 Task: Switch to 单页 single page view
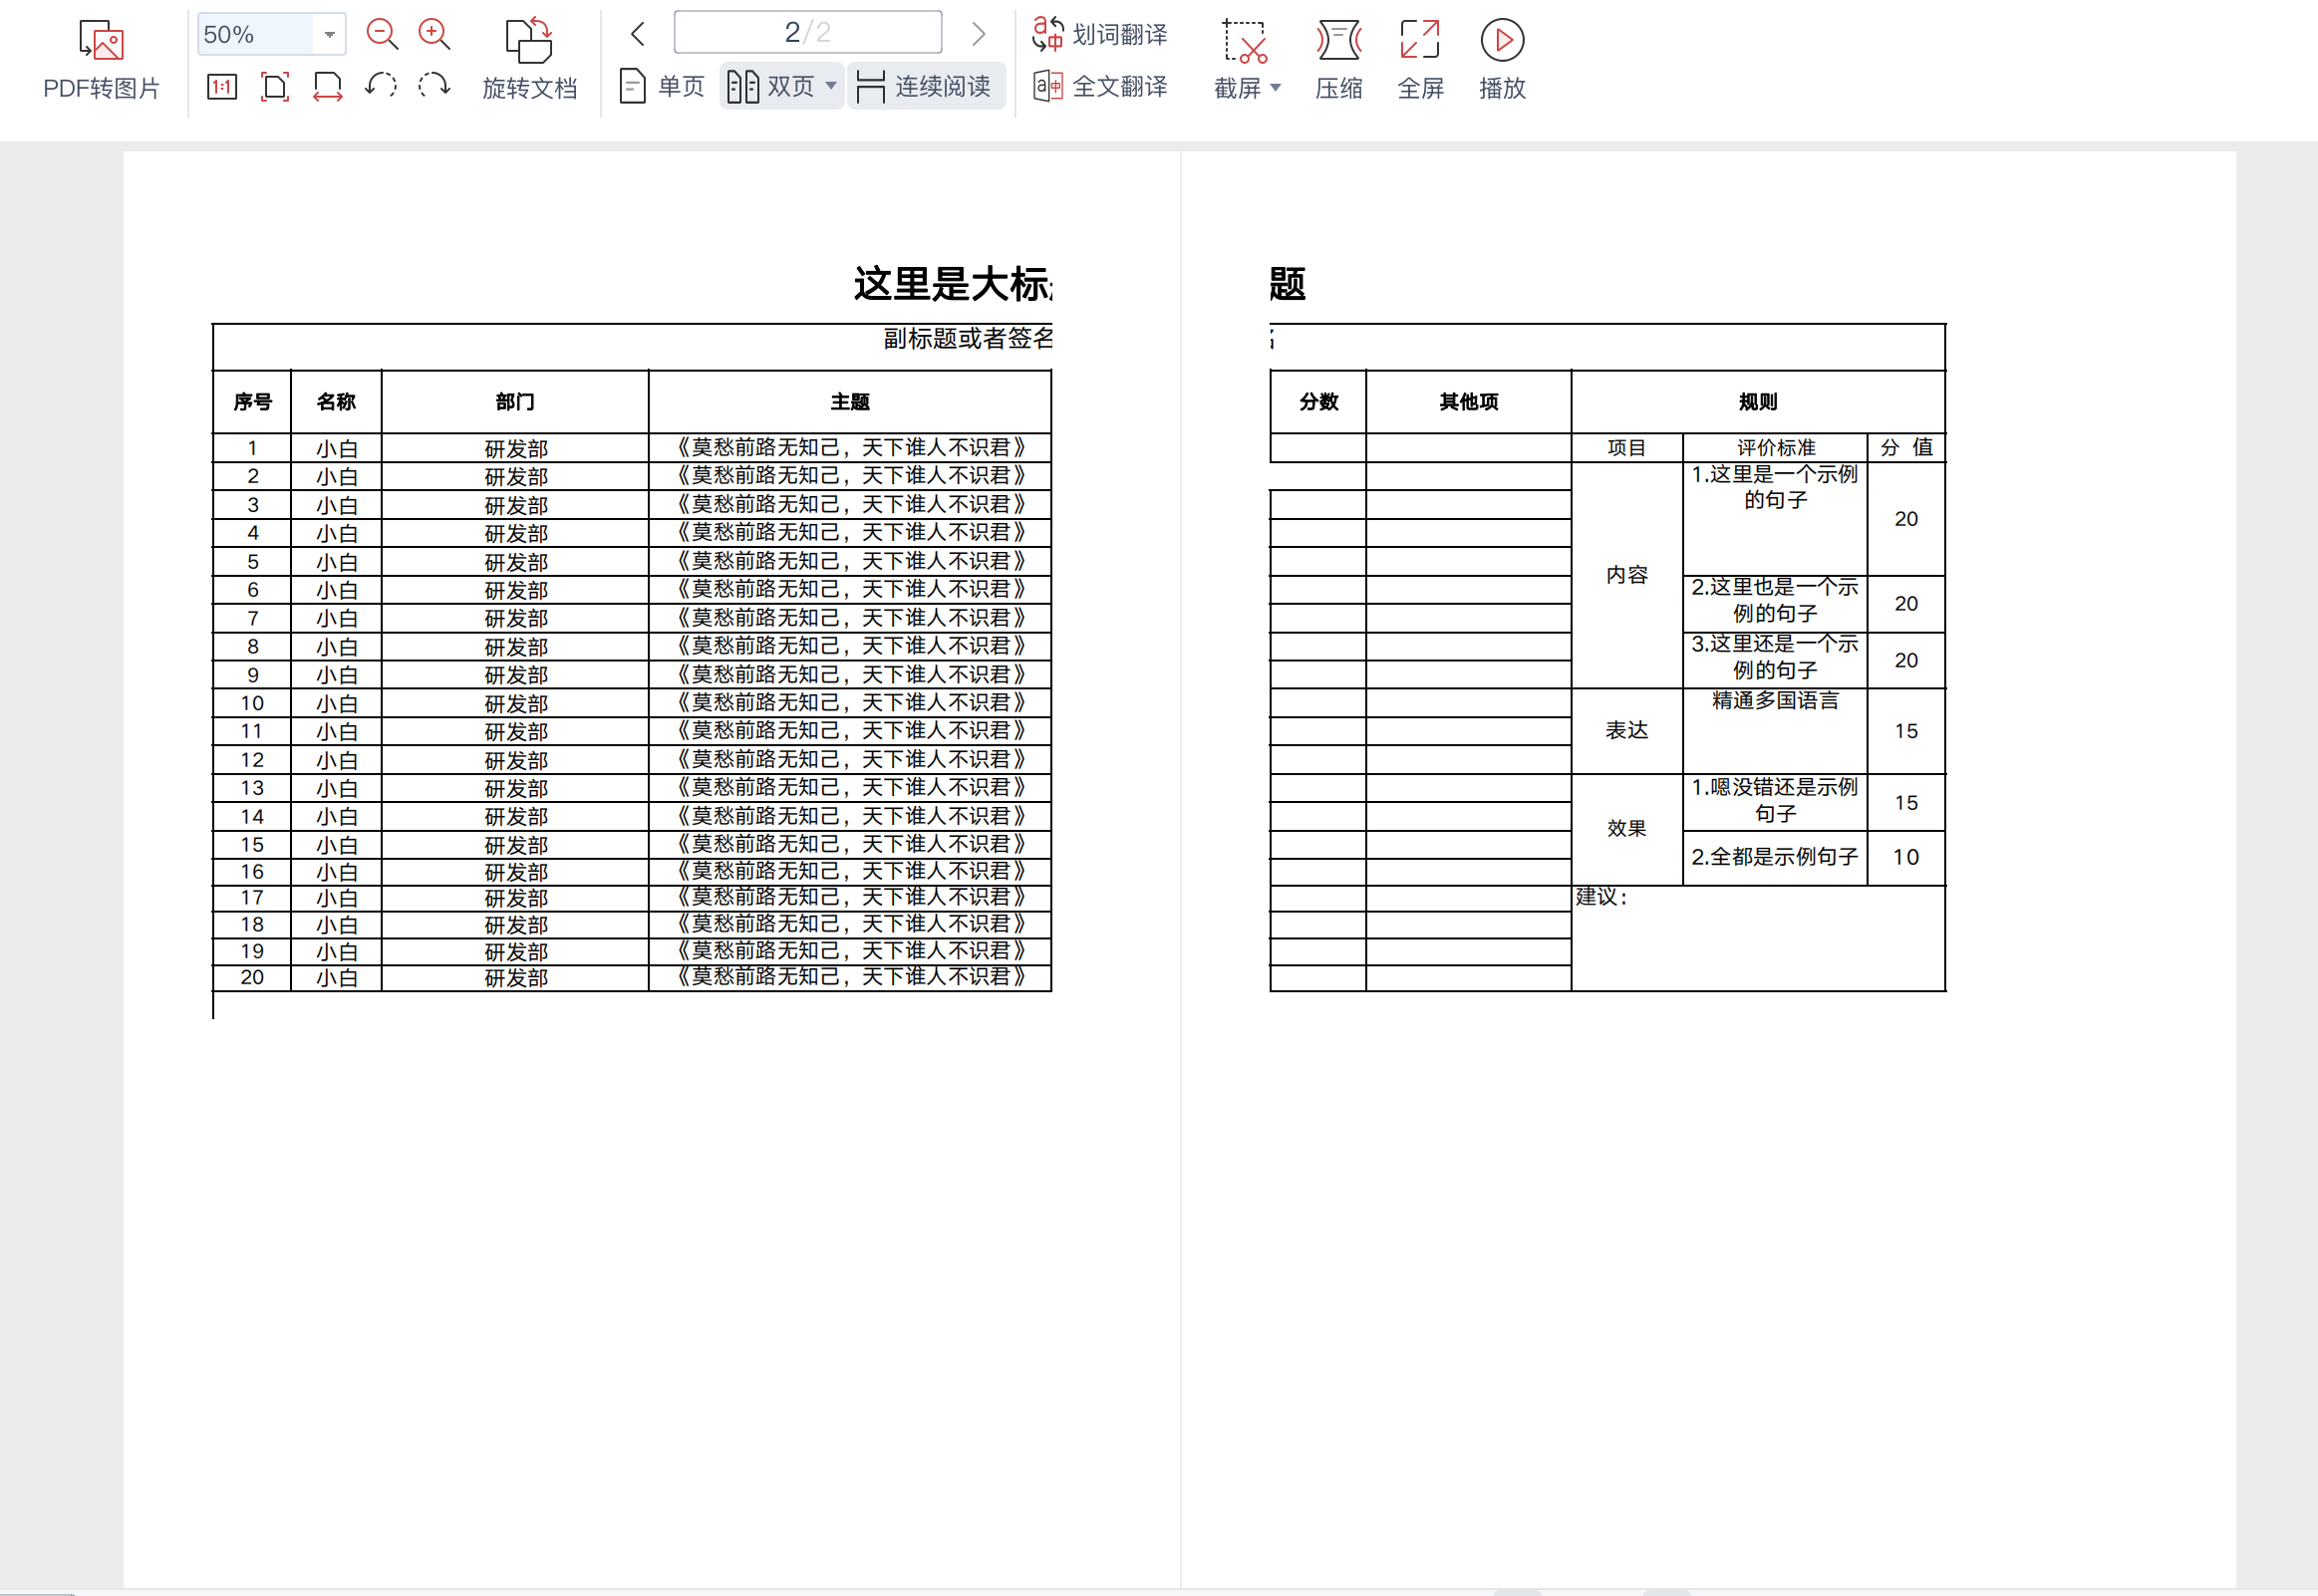pos(662,87)
